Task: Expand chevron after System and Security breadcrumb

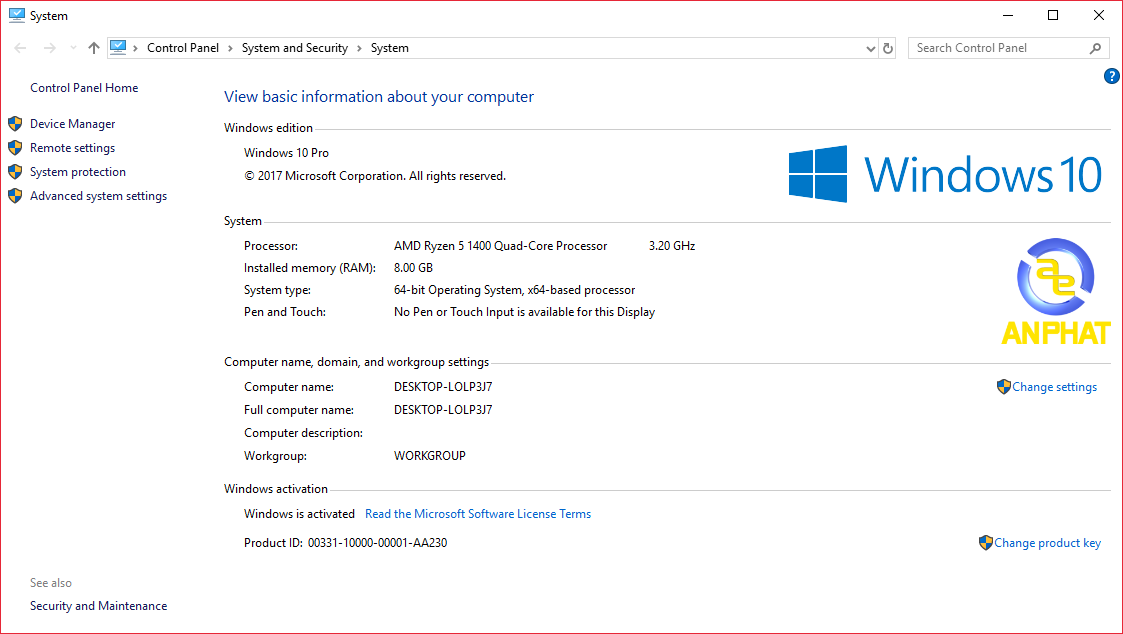Action: [359, 48]
